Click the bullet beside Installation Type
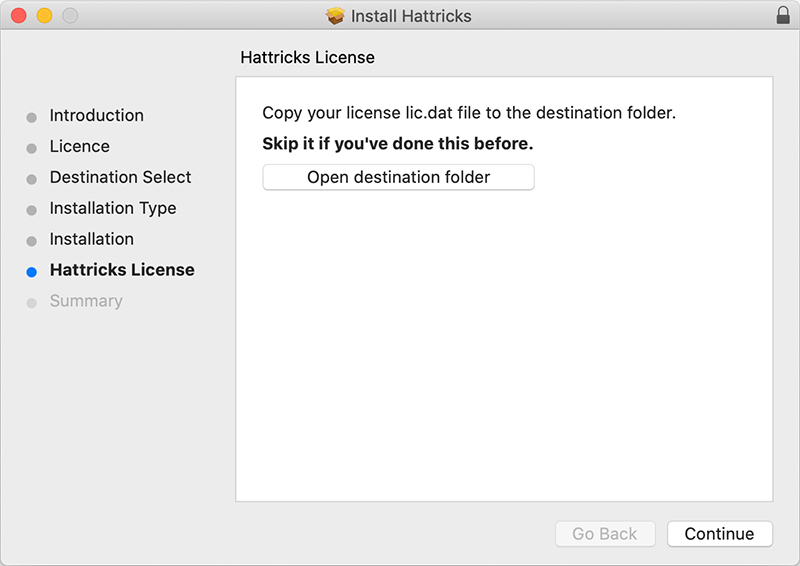The width and height of the screenshot is (800, 566). click(32, 210)
